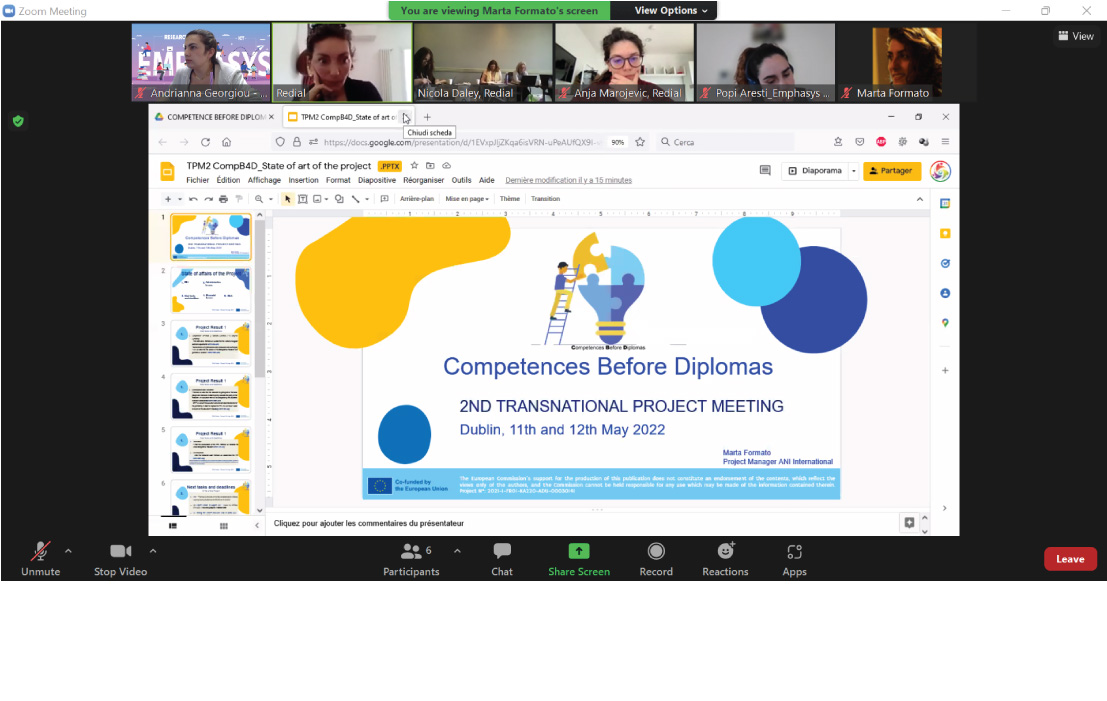This screenshot has height=701, width=1107.
Task: Switch layout with the View button
Action: [1076, 36]
